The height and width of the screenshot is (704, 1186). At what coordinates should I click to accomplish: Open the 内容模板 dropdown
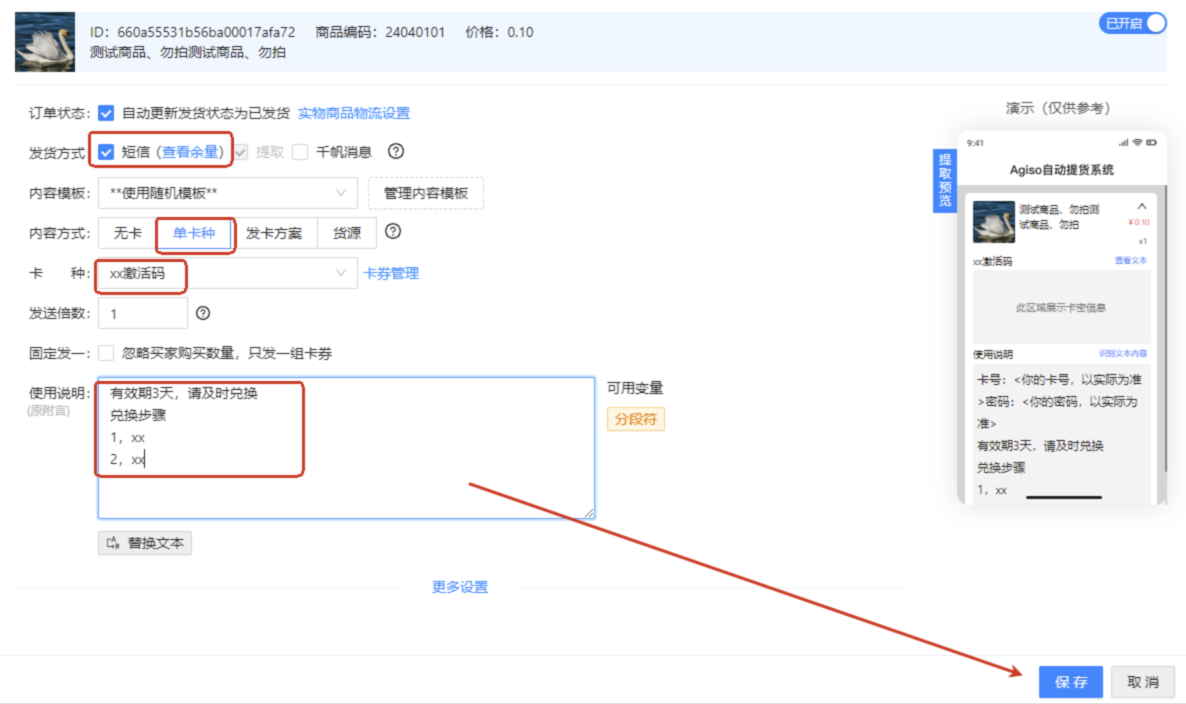227,193
